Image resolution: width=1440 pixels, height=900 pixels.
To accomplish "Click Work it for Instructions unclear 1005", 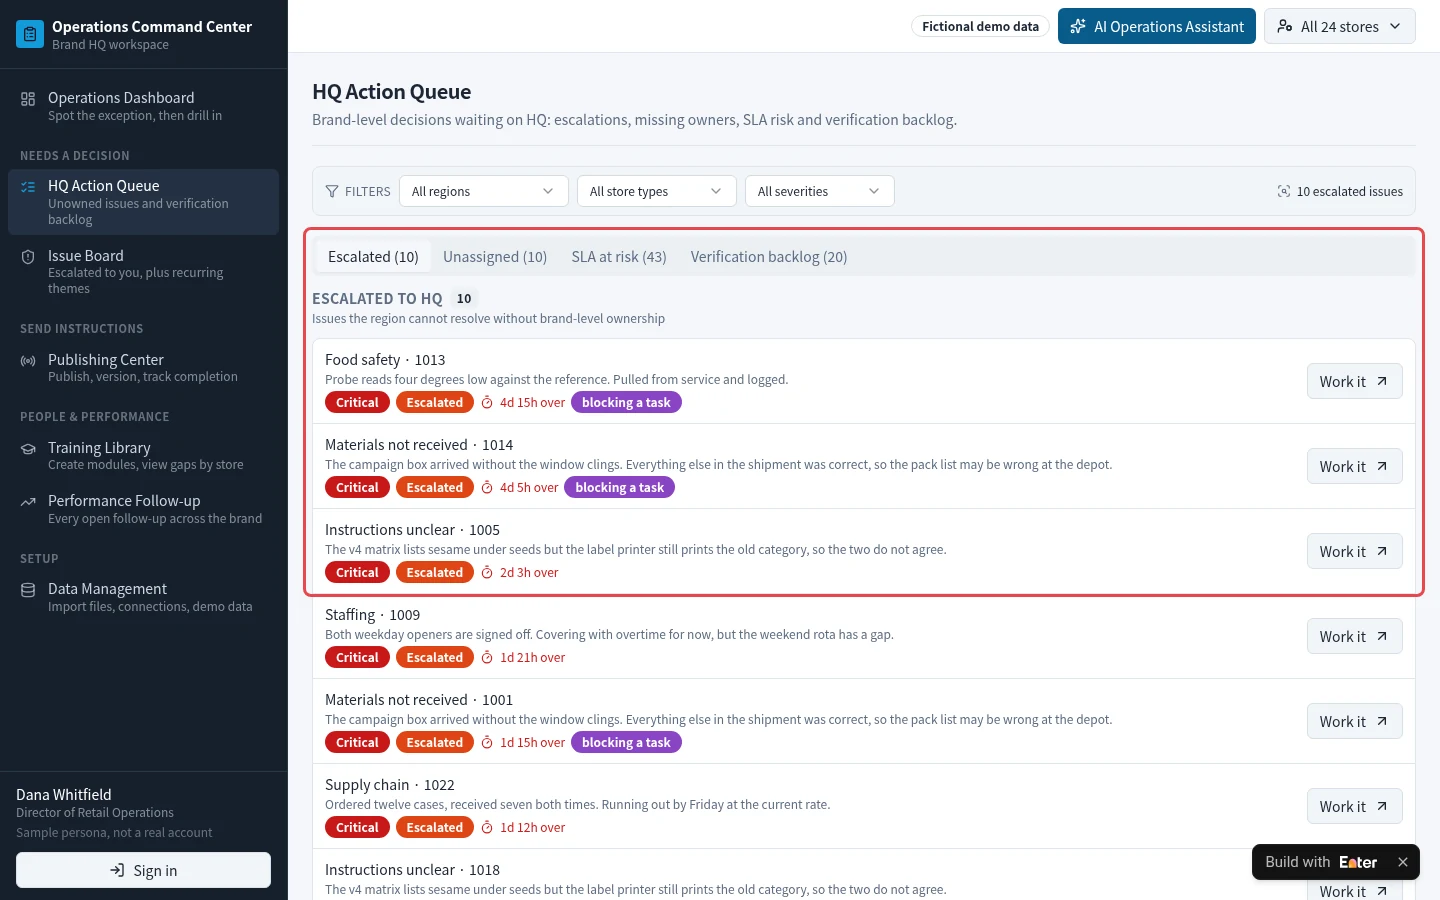I will pos(1355,551).
